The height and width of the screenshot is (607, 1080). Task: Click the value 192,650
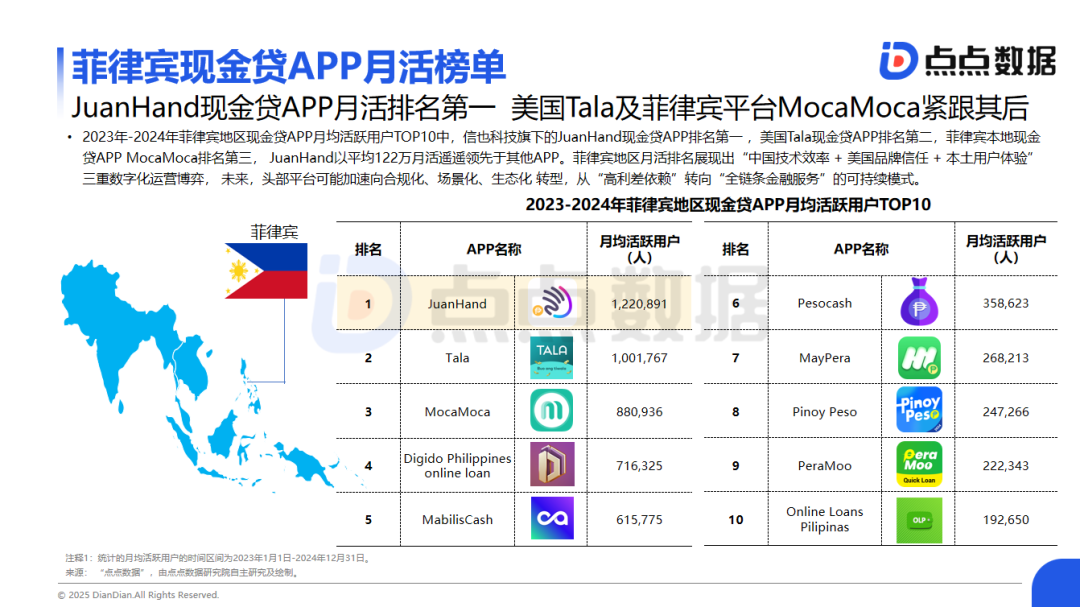1006,519
